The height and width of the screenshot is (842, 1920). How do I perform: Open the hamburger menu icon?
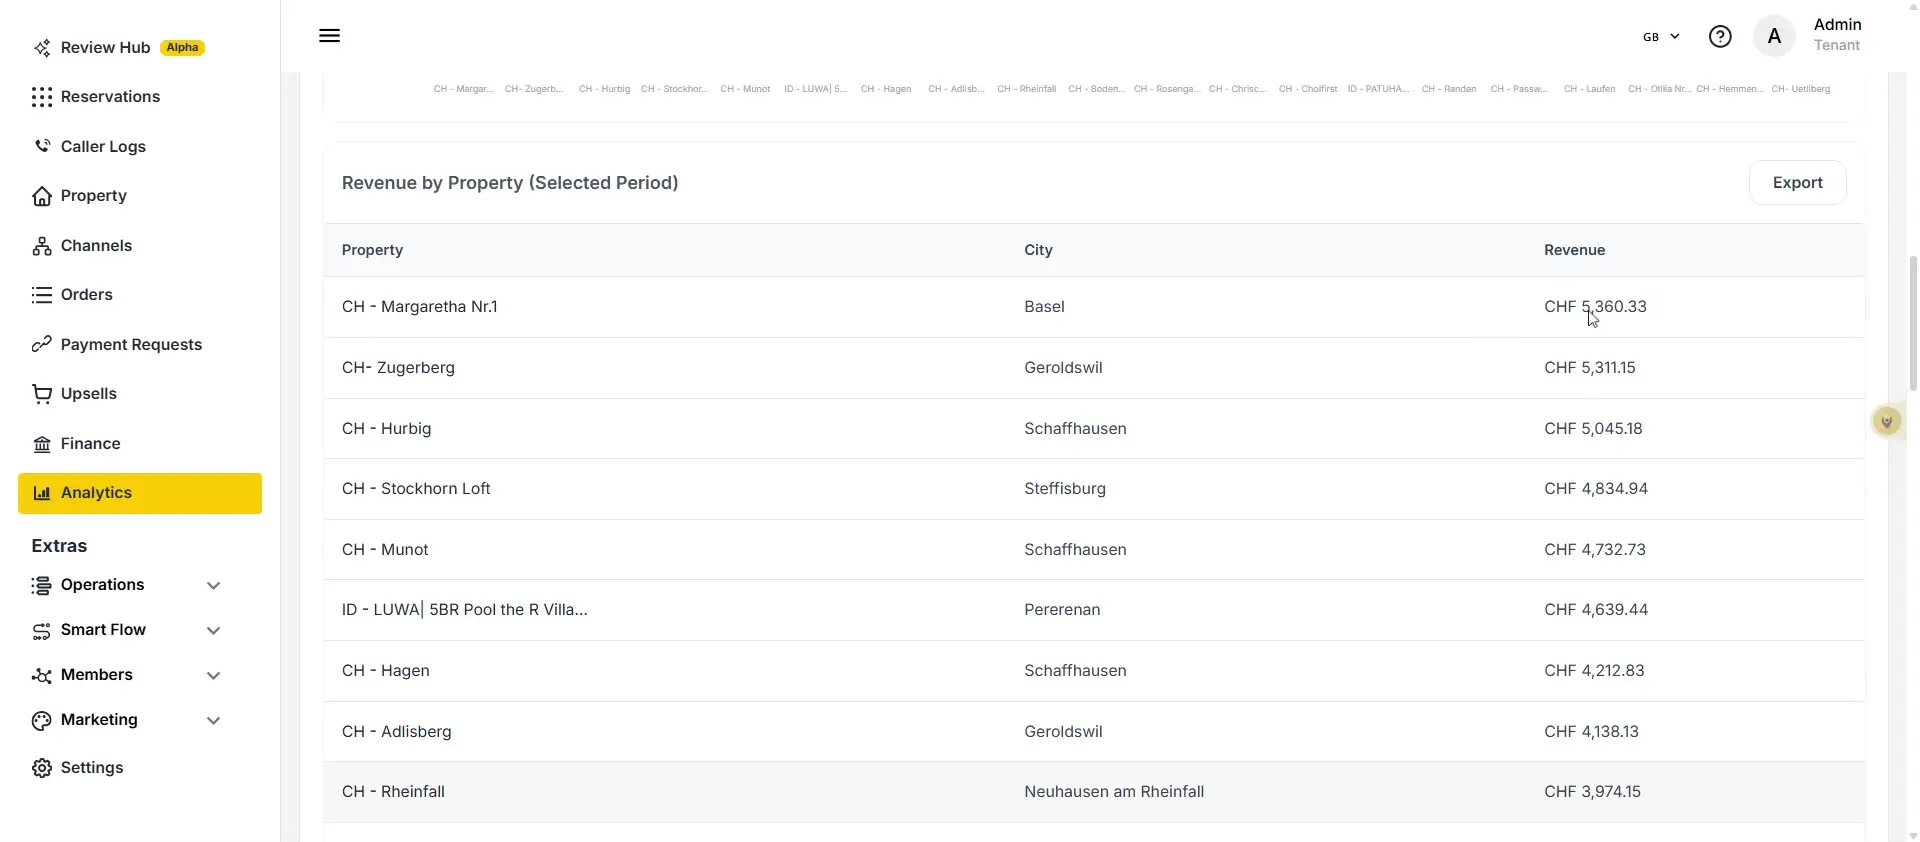pos(329,36)
